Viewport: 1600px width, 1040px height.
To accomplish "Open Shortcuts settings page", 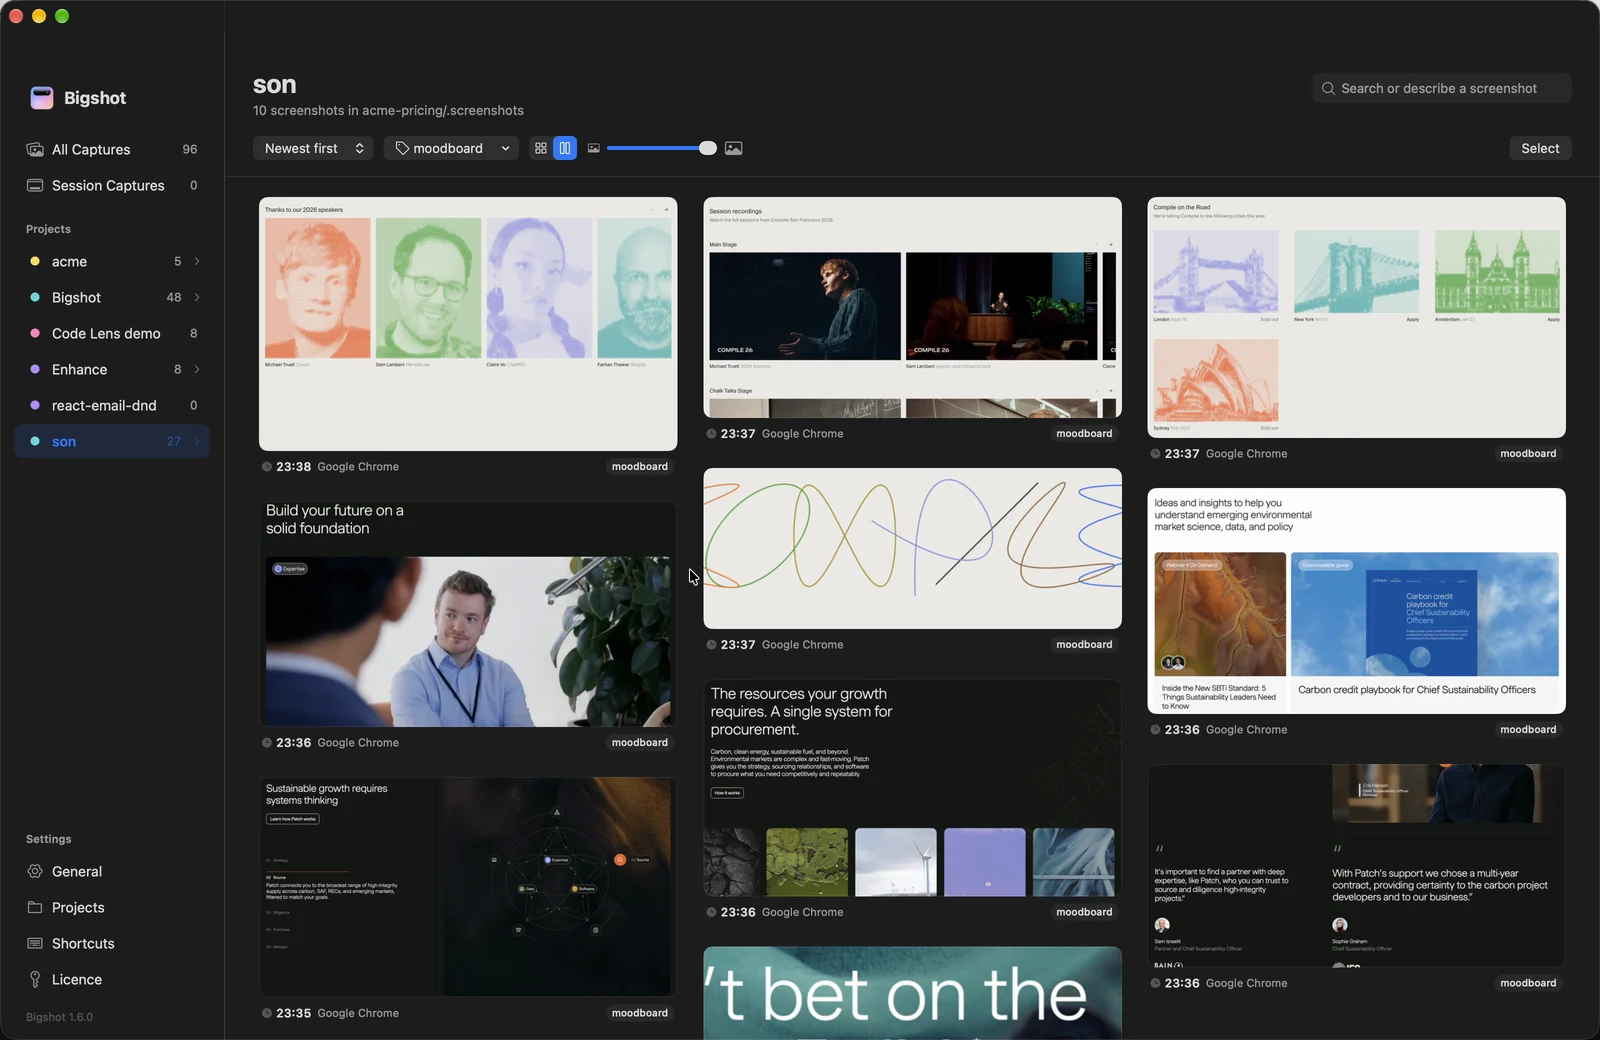I will (x=112, y=943).
